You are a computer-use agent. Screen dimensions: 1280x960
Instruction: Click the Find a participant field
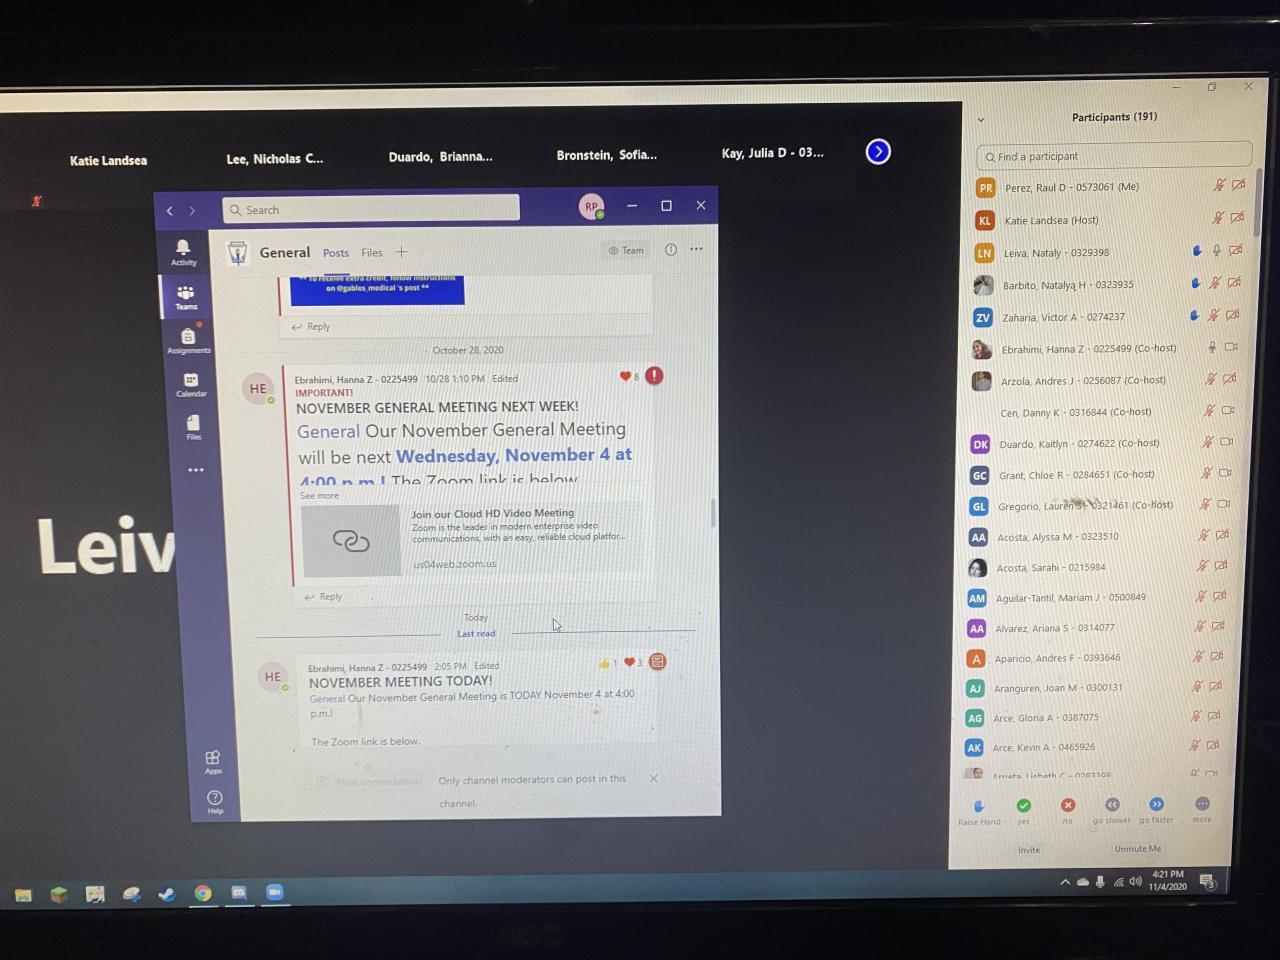tap(1114, 155)
